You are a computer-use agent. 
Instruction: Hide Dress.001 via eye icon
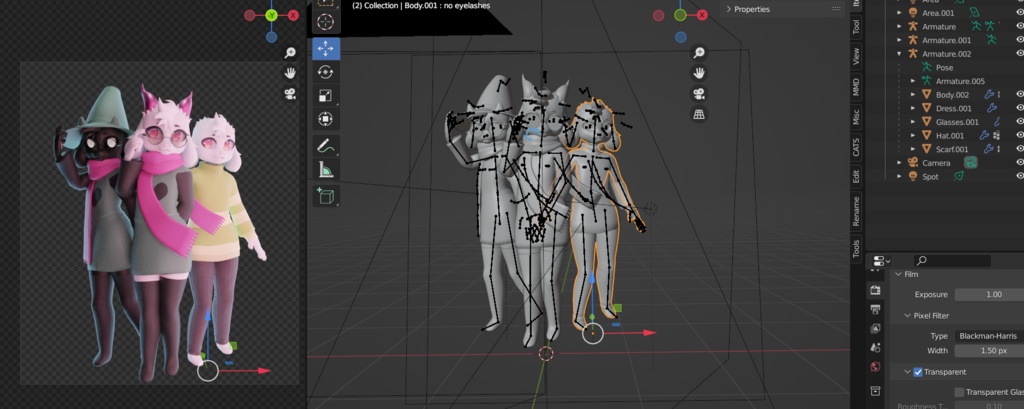(x=1019, y=108)
